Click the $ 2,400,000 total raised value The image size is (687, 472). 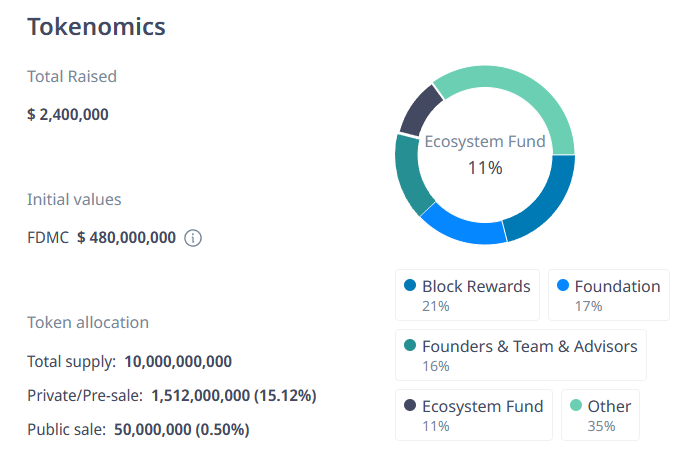tap(68, 114)
